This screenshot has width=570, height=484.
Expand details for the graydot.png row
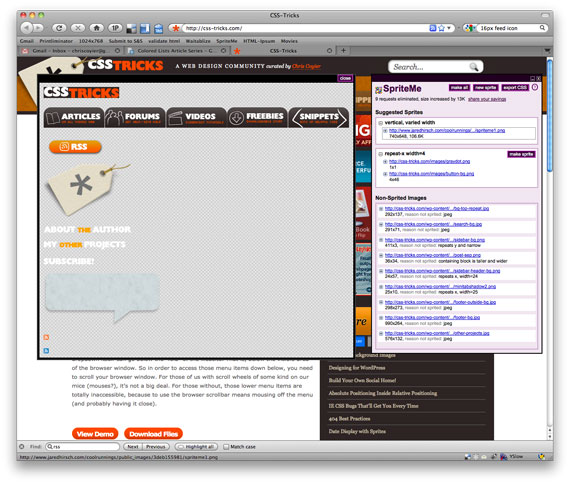(385, 161)
